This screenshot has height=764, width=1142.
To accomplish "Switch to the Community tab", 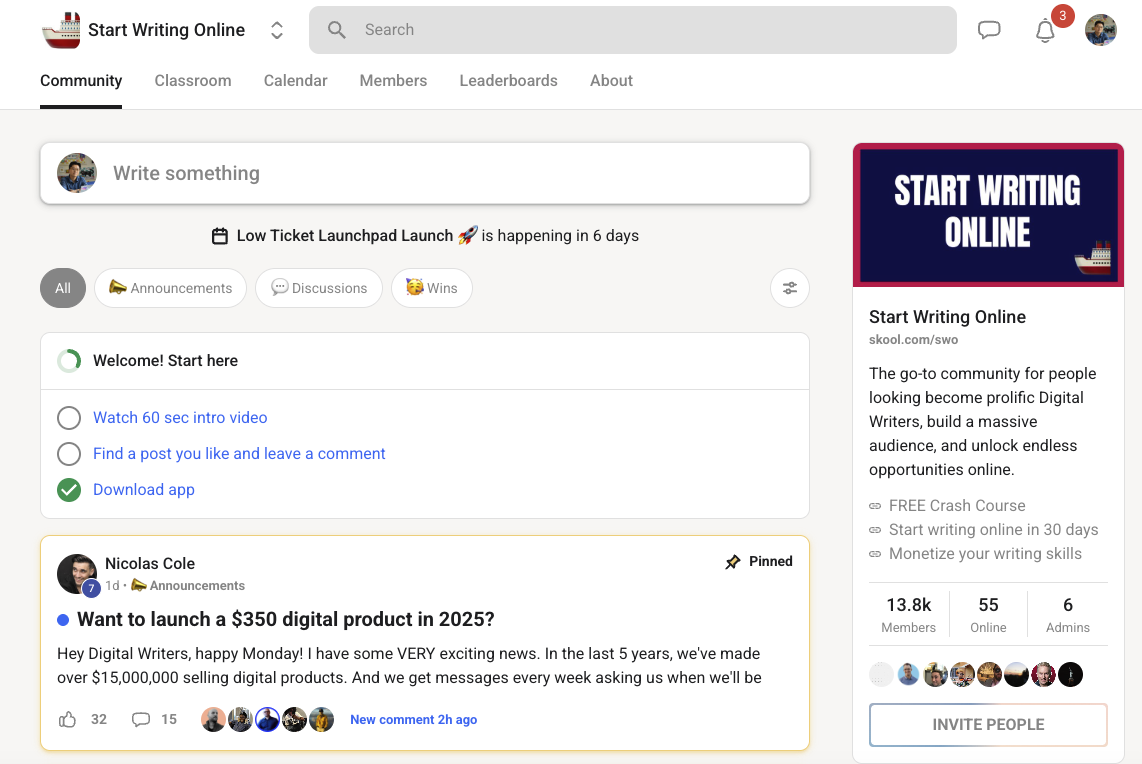I will (x=81, y=81).
